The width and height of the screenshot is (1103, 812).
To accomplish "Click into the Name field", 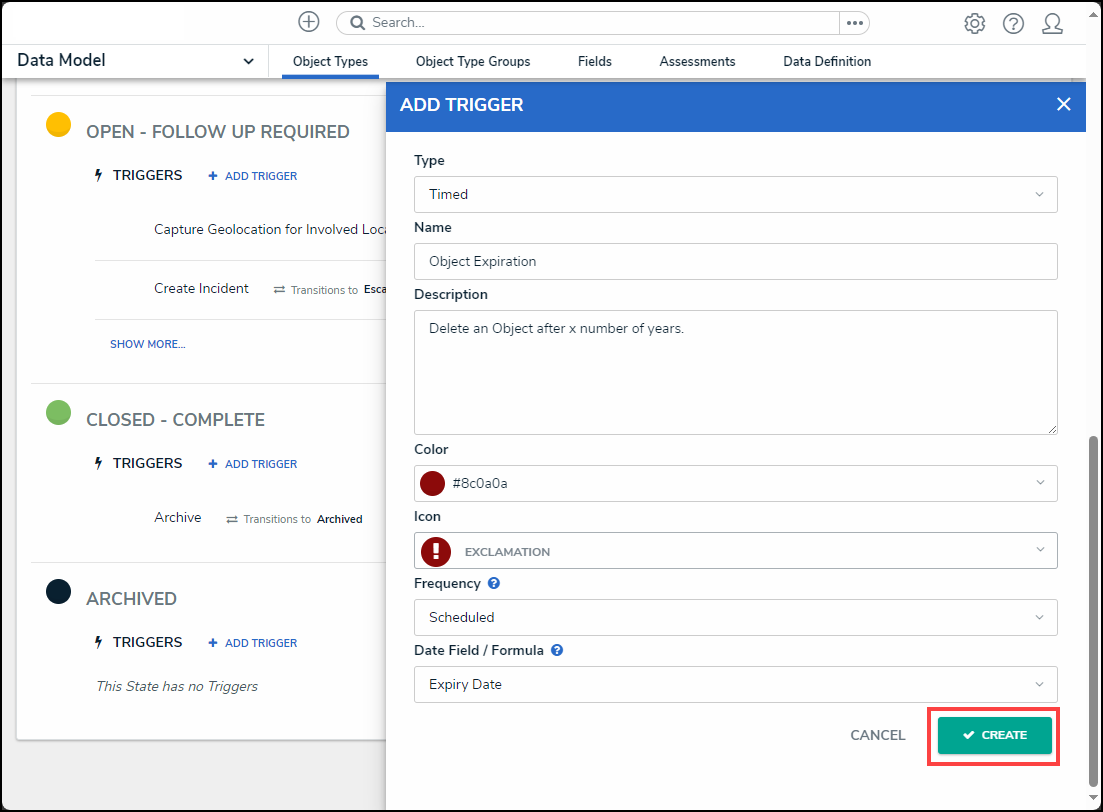I will pyautogui.click(x=735, y=261).
